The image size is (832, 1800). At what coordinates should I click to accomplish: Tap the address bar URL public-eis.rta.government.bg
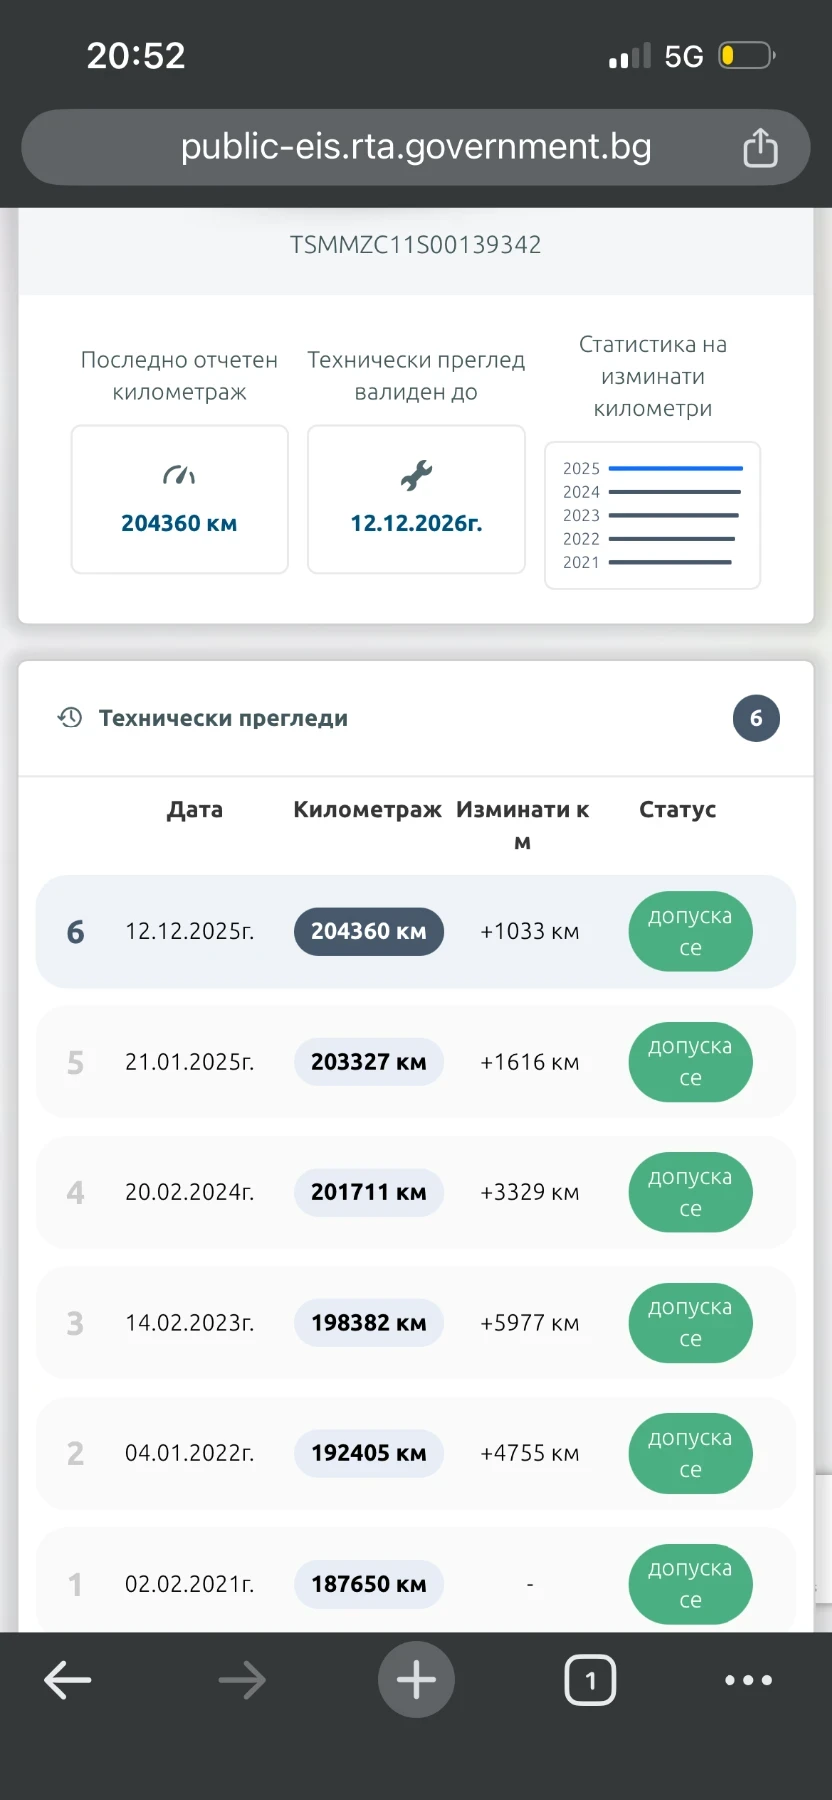[415, 147]
